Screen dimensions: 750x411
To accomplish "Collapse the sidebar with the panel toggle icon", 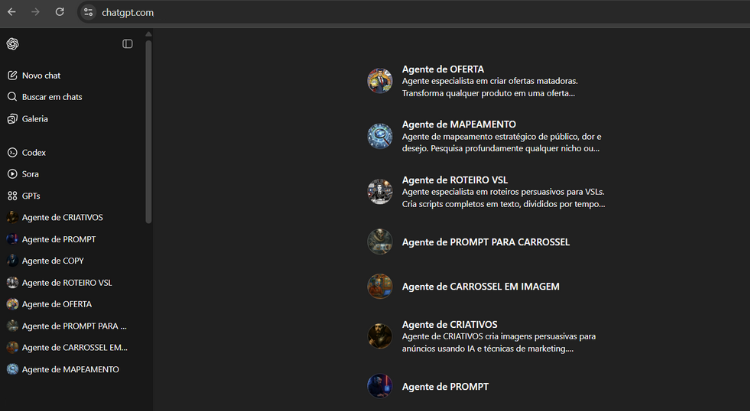I will pos(127,44).
